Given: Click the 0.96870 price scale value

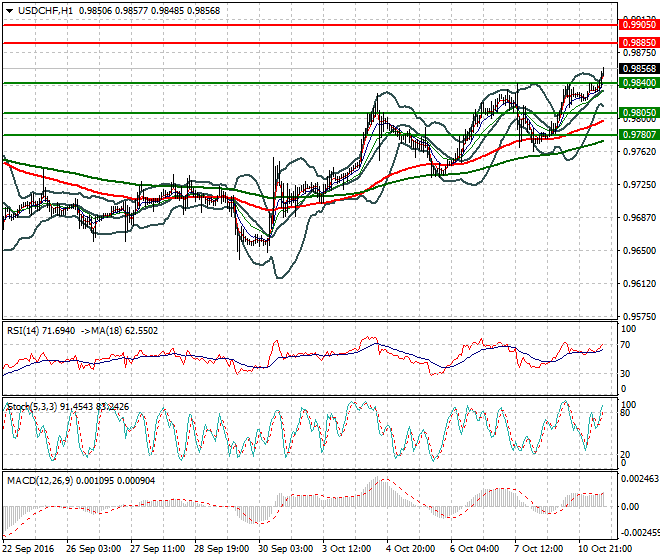Looking at the screenshot, I should point(639,218).
